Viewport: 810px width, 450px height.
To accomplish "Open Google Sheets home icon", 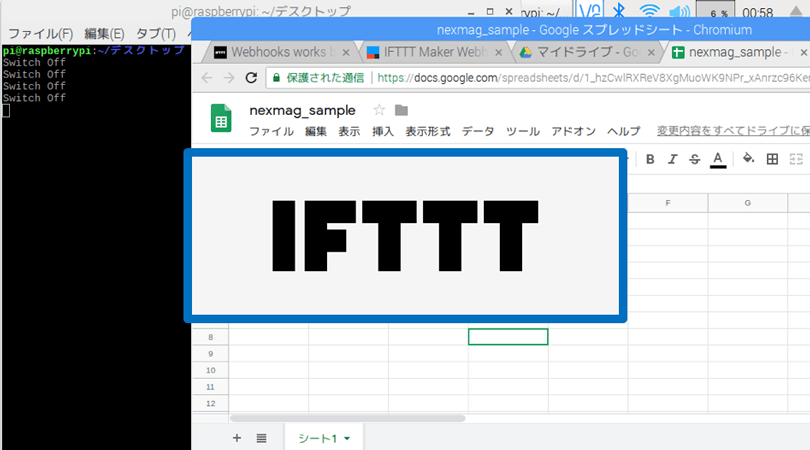I will click(x=221, y=118).
